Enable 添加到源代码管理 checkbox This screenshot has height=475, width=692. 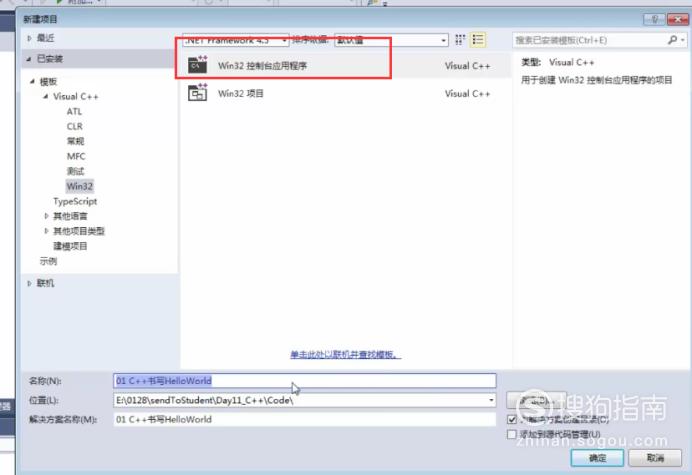pos(512,434)
